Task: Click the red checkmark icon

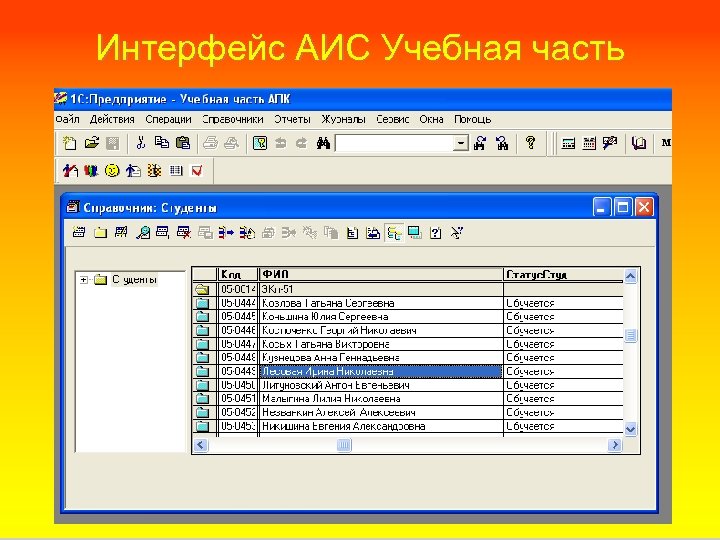Action: [197, 171]
